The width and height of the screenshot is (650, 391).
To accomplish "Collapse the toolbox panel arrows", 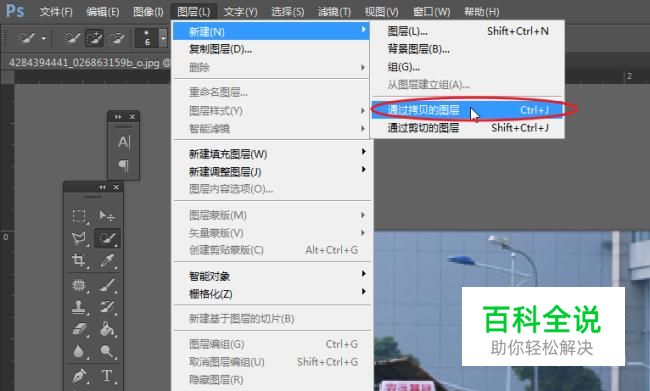I will click(x=102, y=187).
